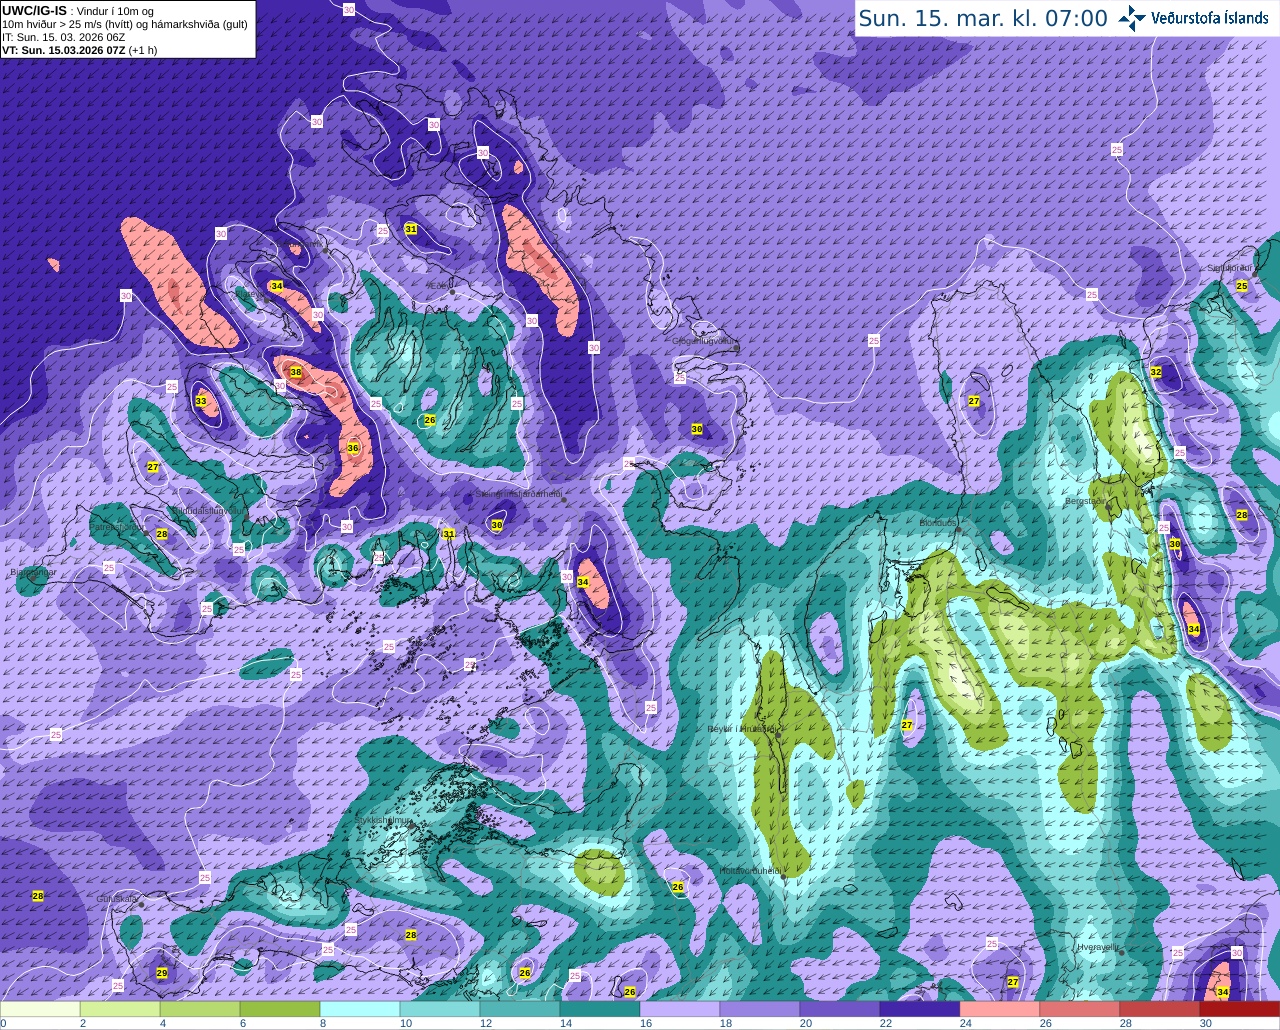The image size is (1280, 1030).
Task: Click the Reykir í Hrútafirði station label
Action: point(741,729)
